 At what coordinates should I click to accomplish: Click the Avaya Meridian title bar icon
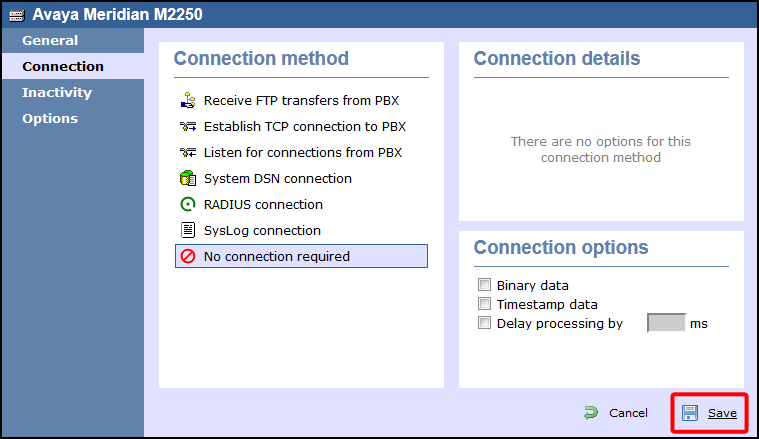tap(16, 14)
